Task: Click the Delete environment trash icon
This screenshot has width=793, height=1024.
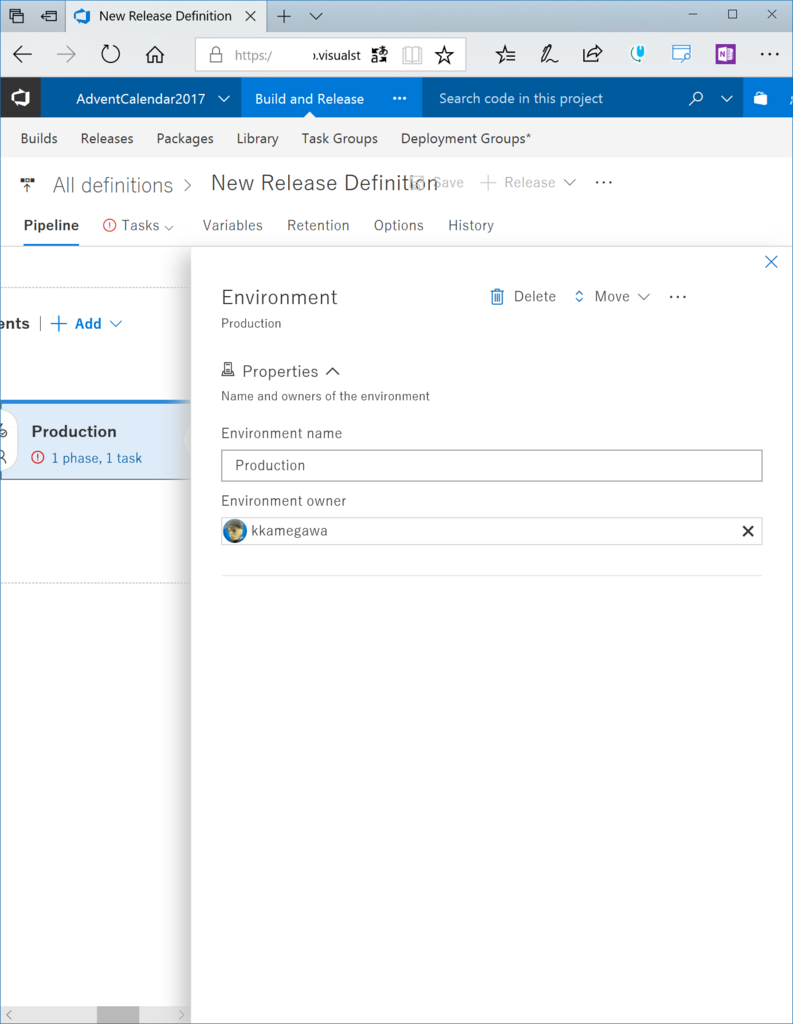Action: point(497,296)
